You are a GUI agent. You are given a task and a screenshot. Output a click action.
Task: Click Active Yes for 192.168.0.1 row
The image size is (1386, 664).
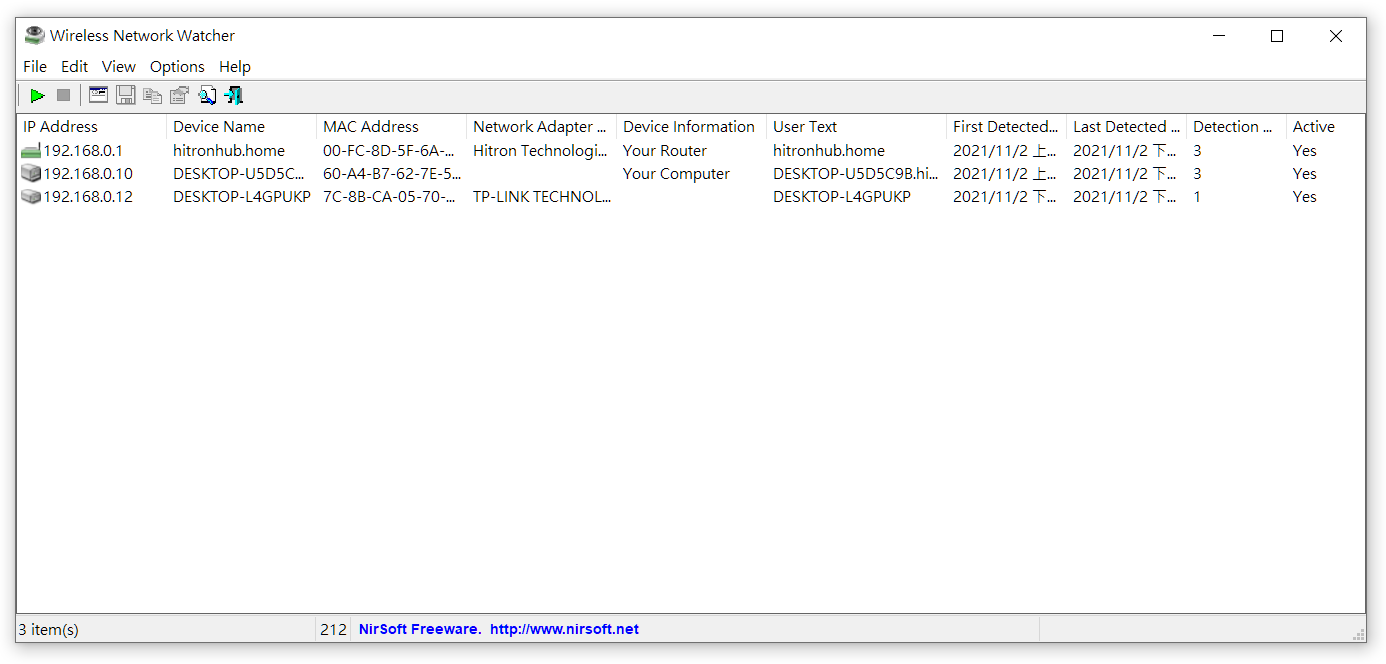click(1305, 151)
